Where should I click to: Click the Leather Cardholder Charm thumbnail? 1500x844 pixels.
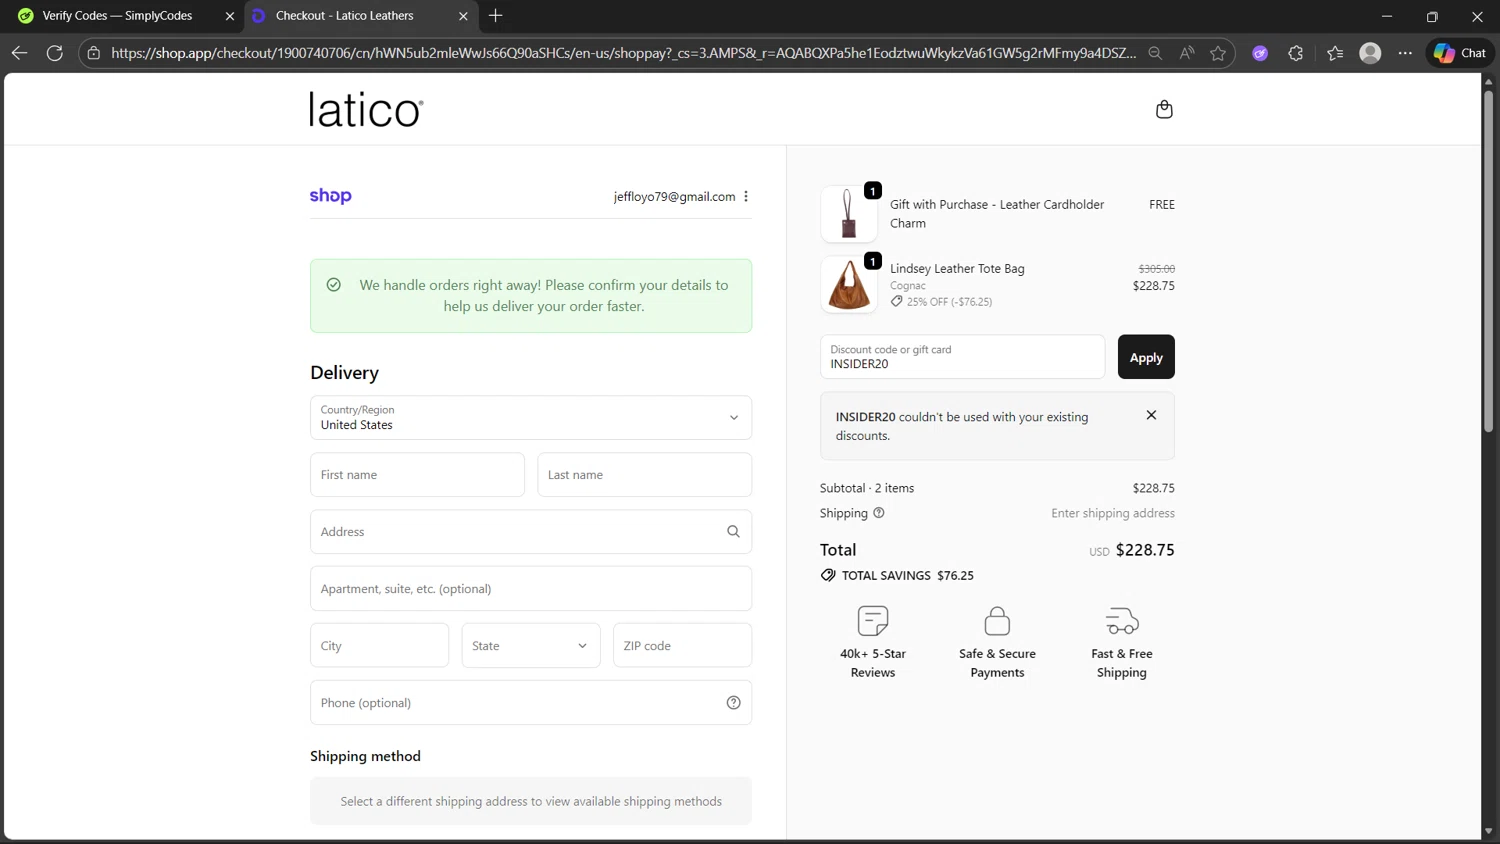(849, 214)
